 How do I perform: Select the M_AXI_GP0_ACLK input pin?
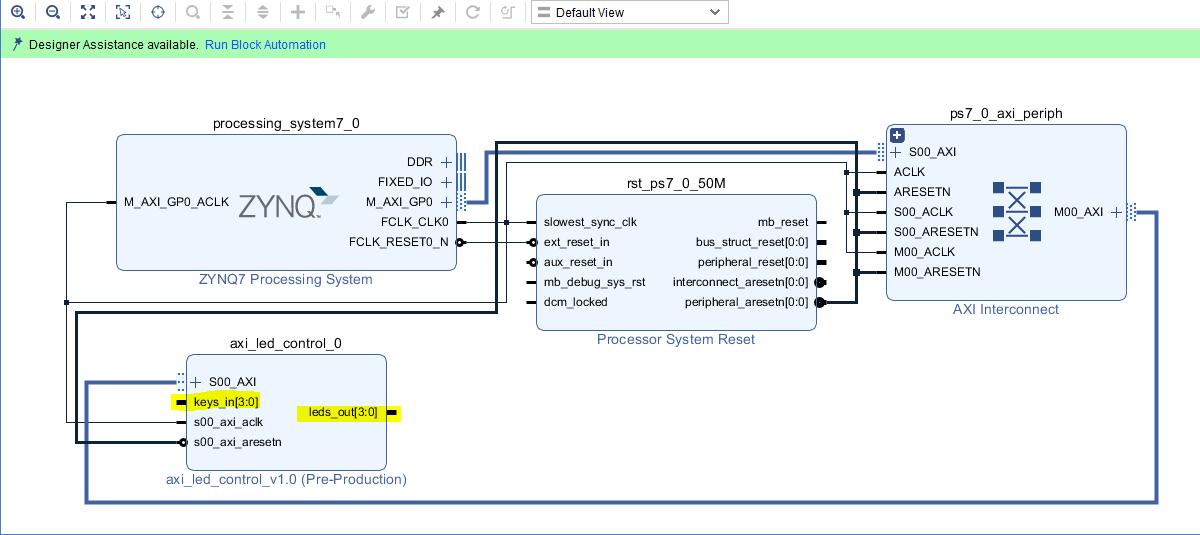[175, 202]
